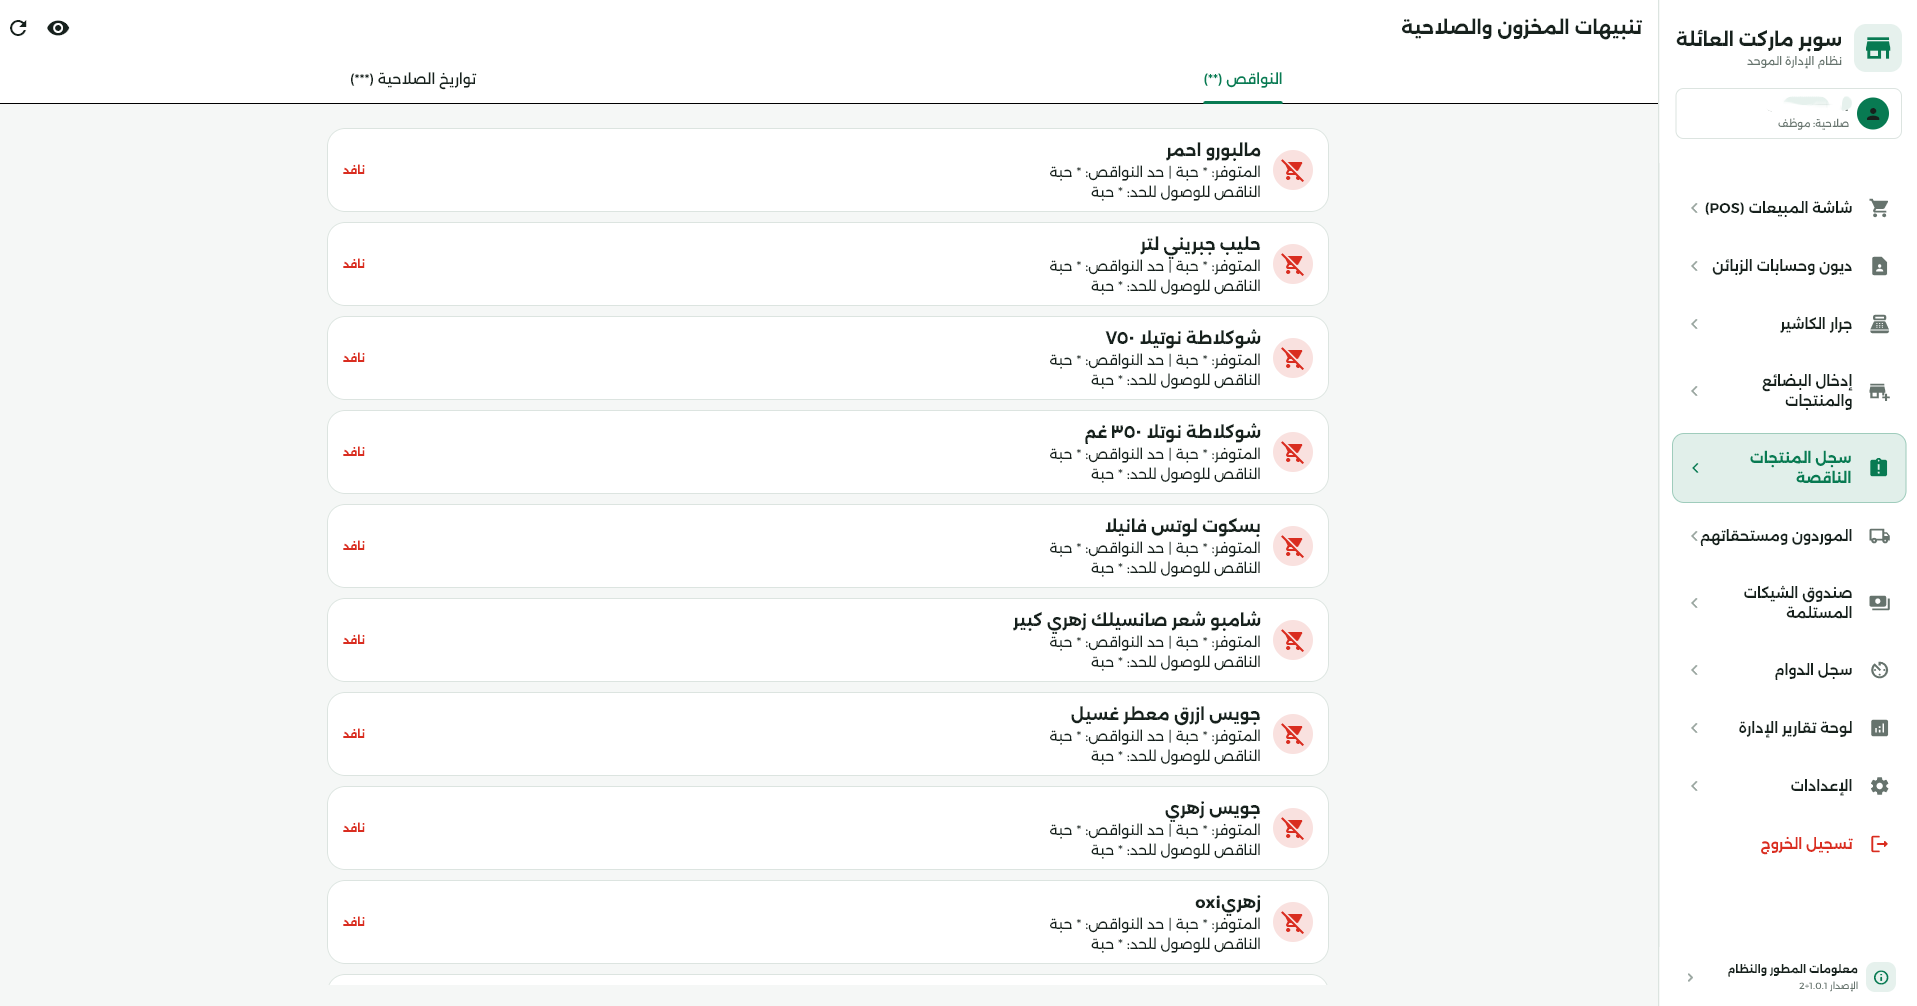Switch to النواقص tab

1243,79
